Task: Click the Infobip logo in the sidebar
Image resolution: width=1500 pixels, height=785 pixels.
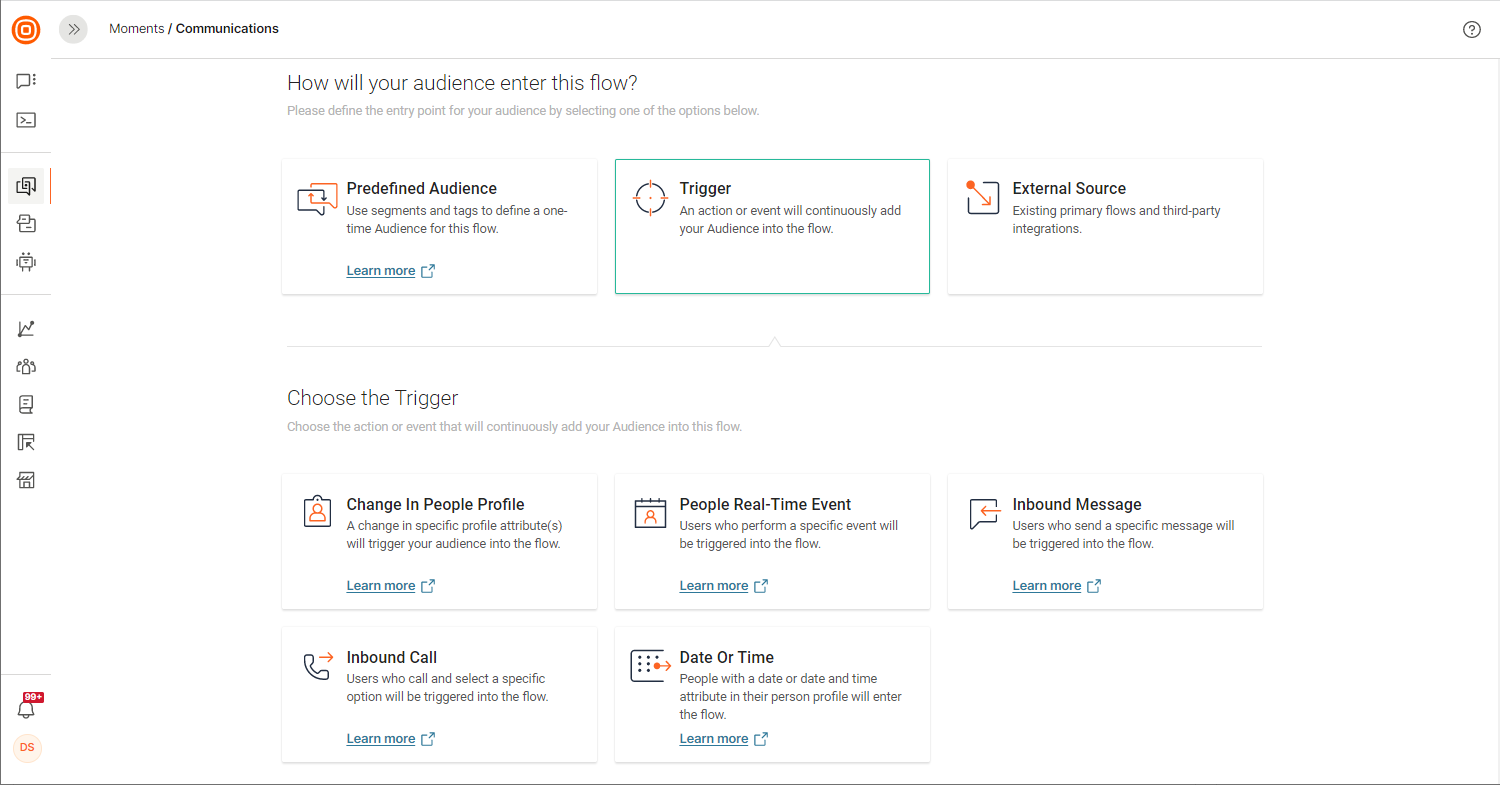Action: 26,30
